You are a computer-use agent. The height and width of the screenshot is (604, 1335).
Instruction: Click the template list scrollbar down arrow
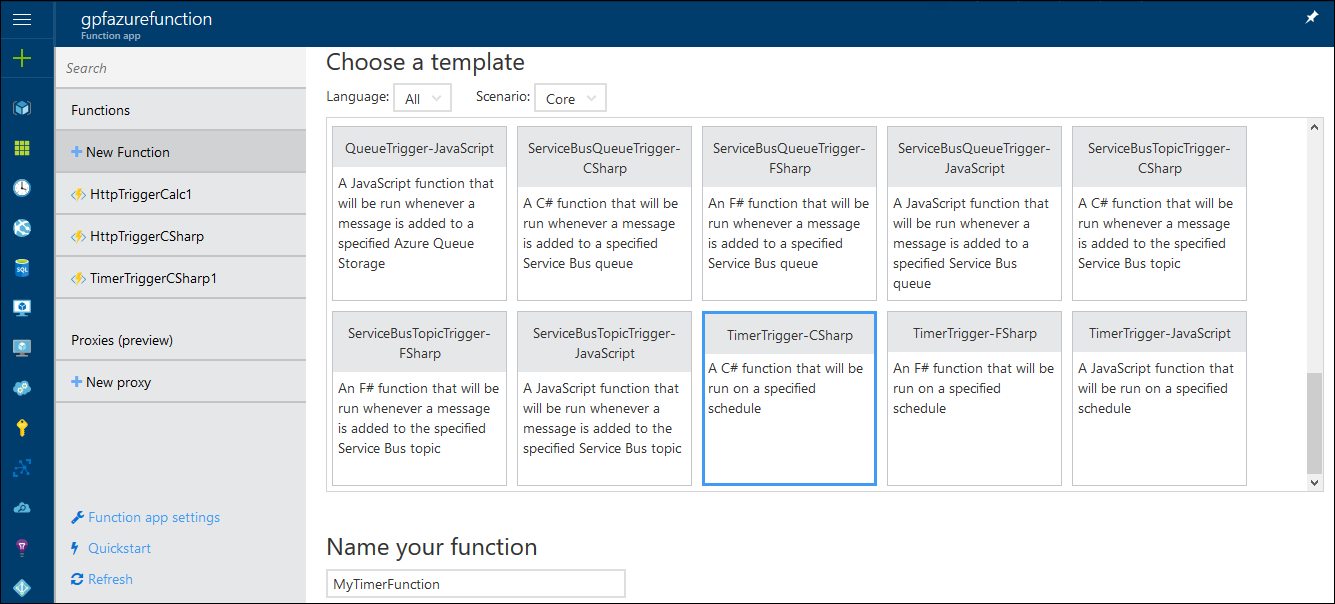pyautogui.click(x=1315, y=482)
